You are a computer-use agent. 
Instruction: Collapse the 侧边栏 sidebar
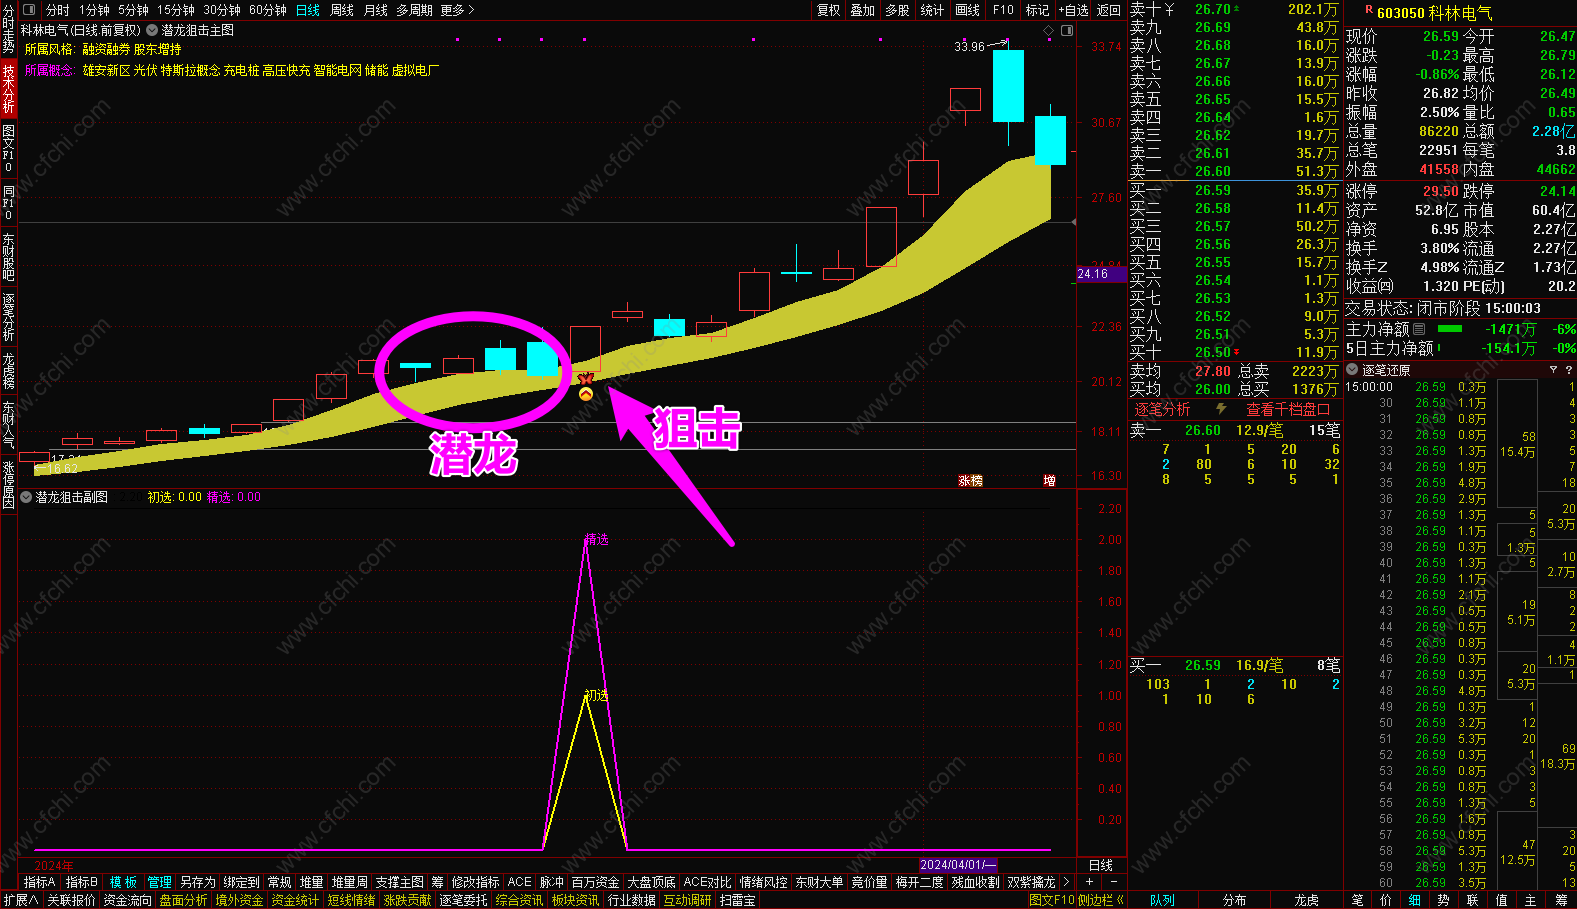(1101, 900)
